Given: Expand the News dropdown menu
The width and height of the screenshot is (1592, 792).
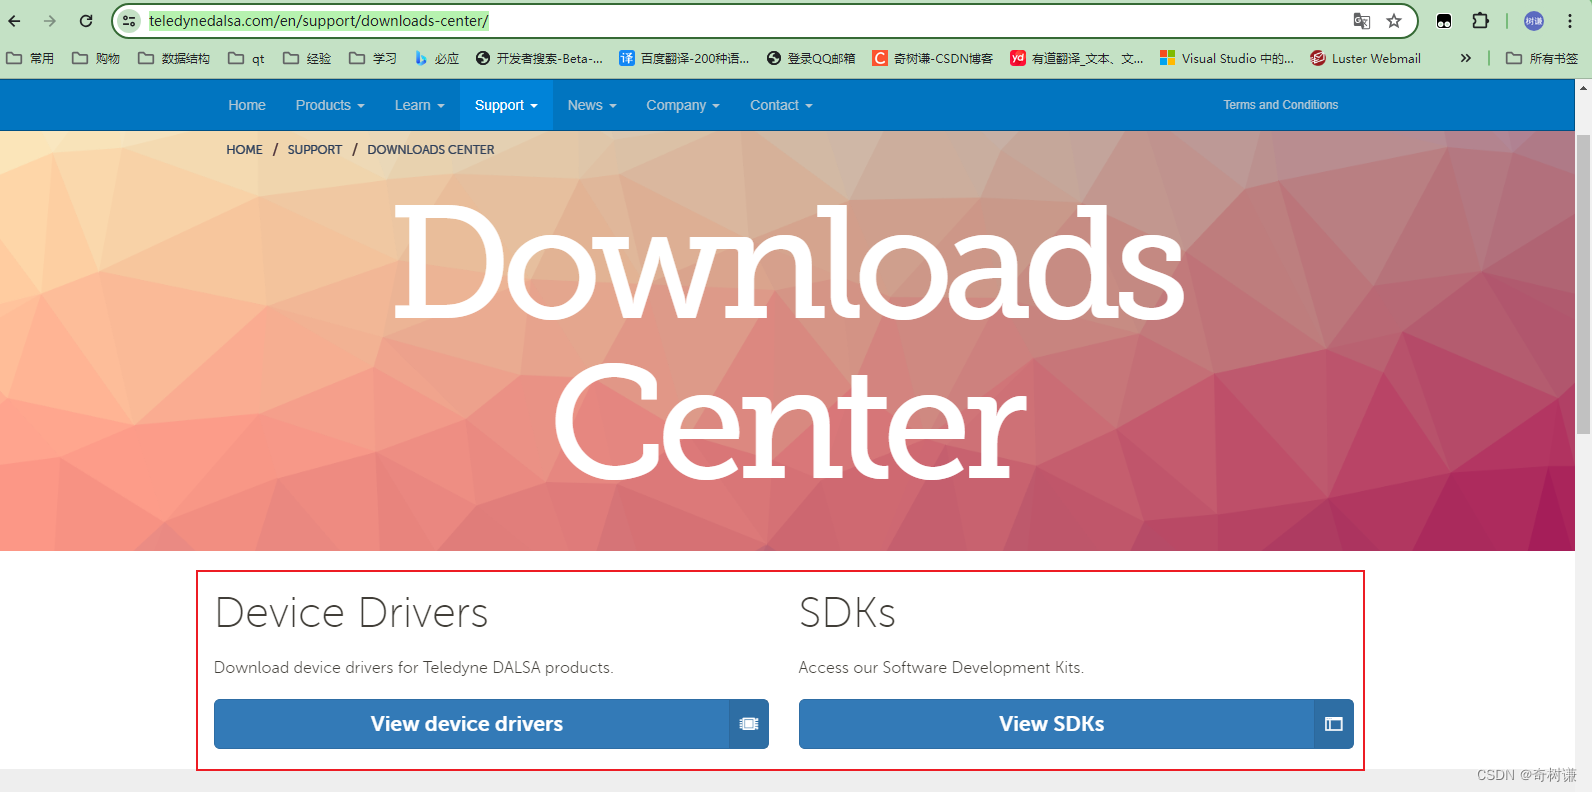Looking at the screenshot, I should [592, 105].
